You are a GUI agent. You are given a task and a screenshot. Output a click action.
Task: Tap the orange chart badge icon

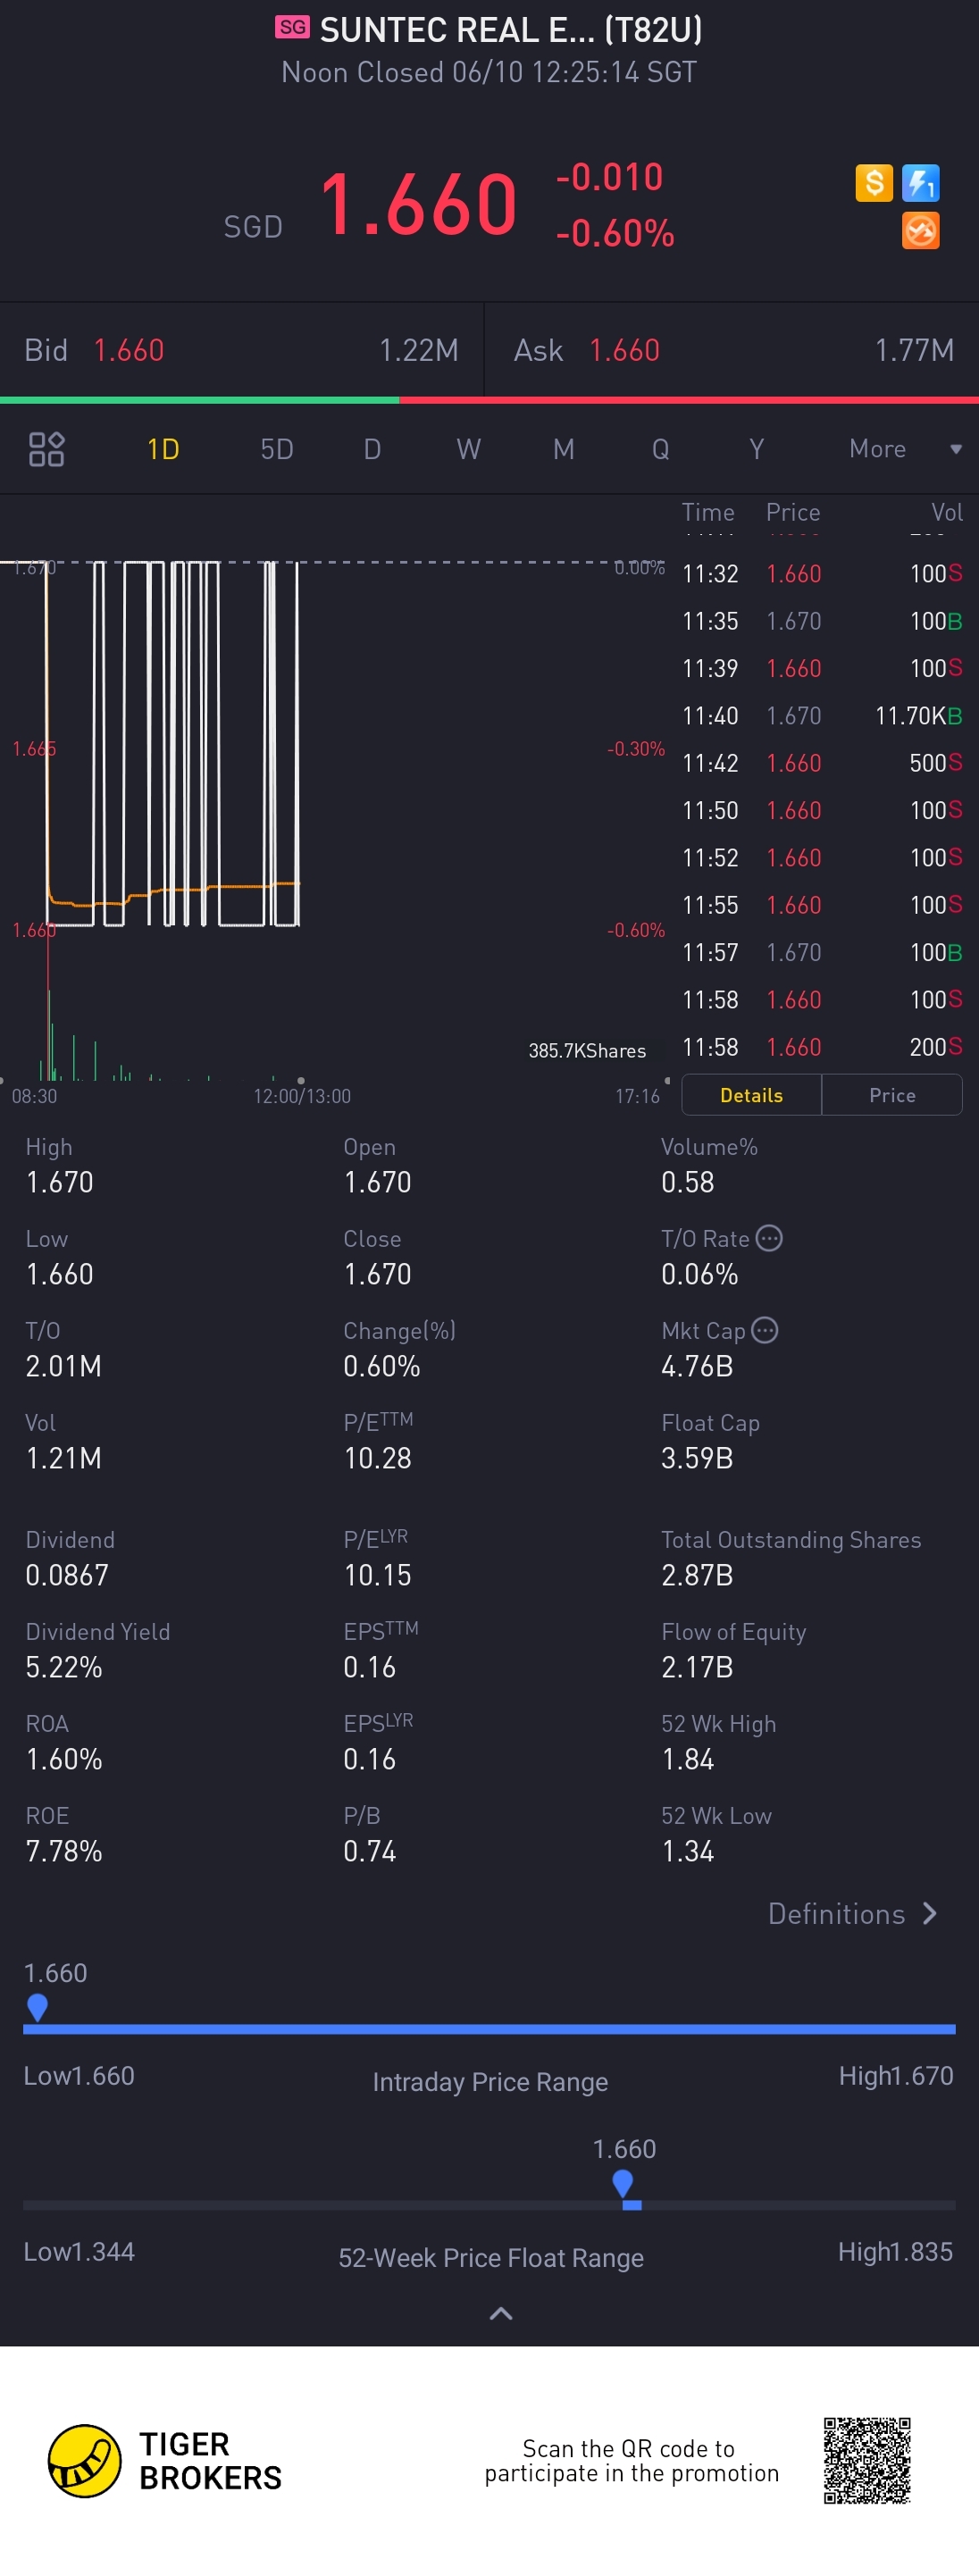pos(920,231)
